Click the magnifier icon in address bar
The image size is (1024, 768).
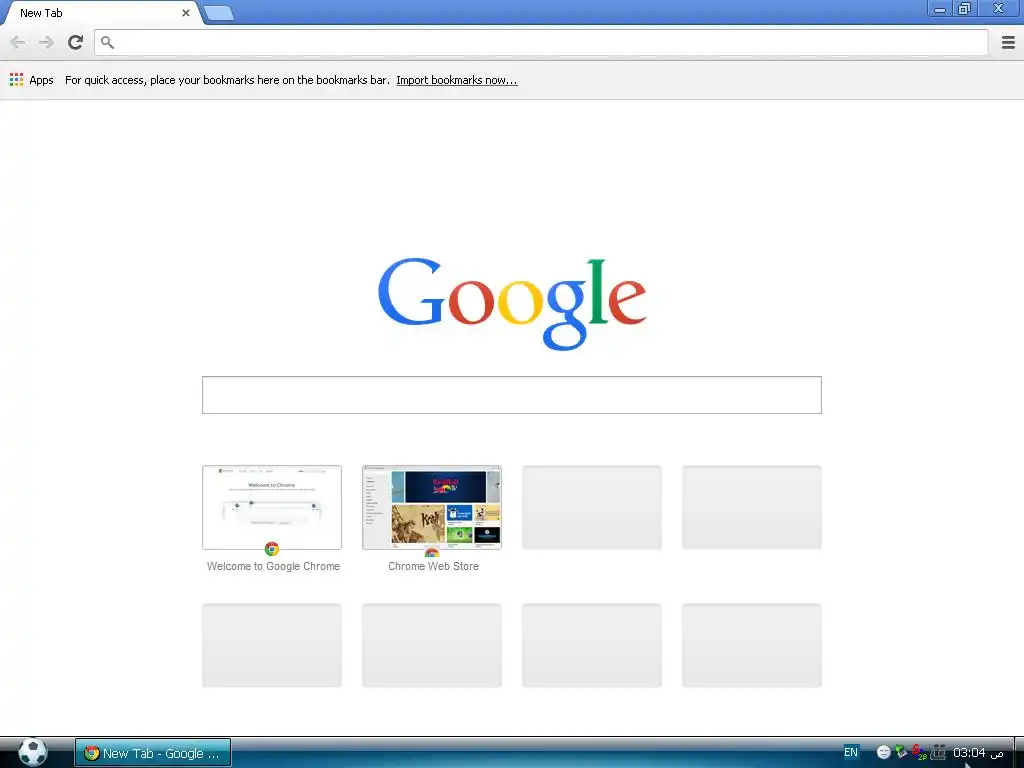pyautogui.click(x=108, y=42)
